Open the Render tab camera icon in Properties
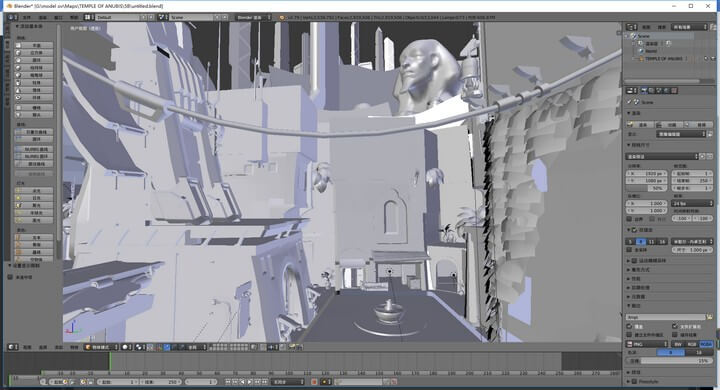The width and height of the screenshot is (720, 390). [x=644, y=90]
